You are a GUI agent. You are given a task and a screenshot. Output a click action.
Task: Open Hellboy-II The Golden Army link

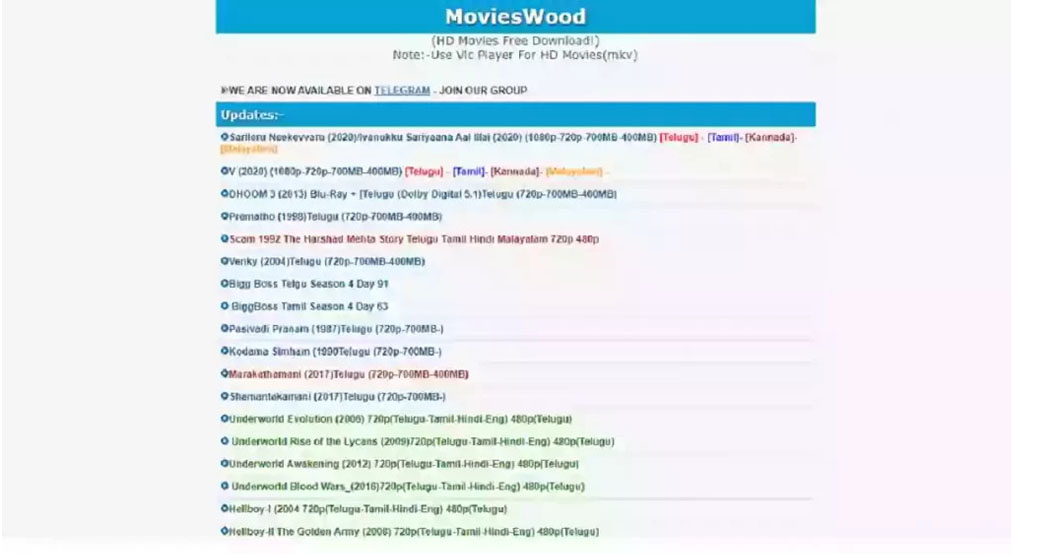click(414, 532)
